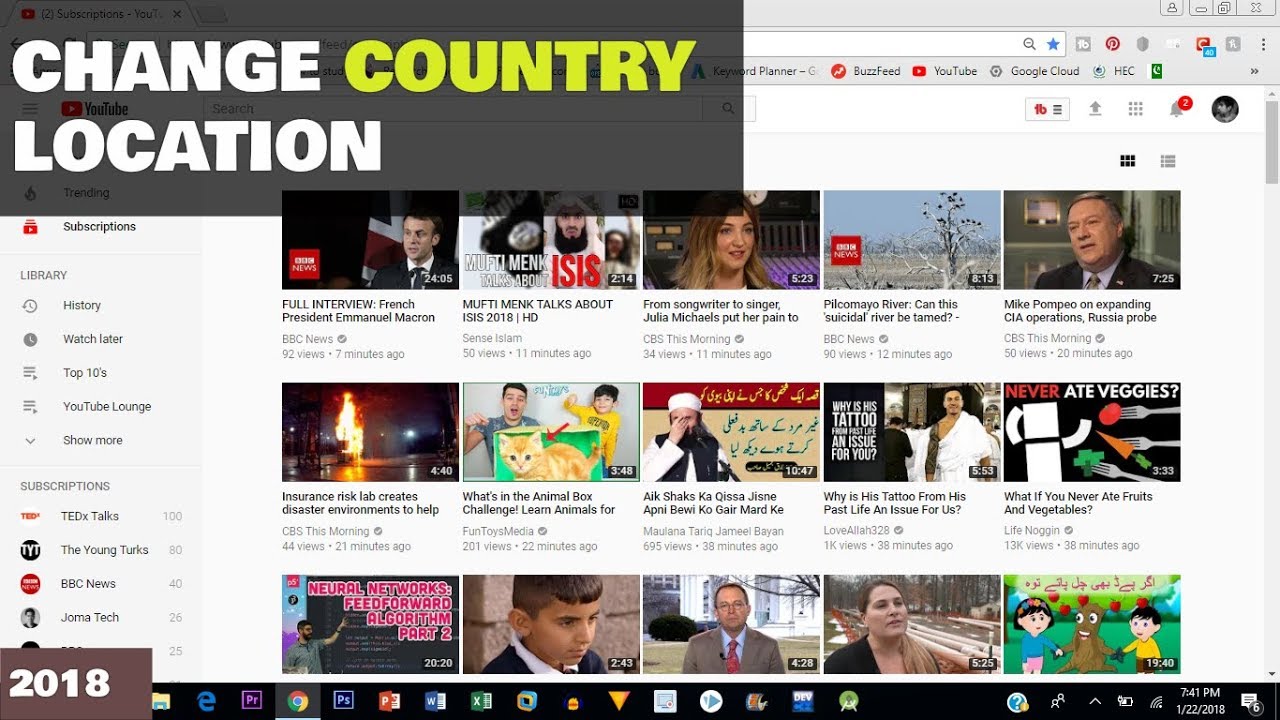Open the BBC News subscription in the sidebar
This screenshot has height=720, width=1280.
[x=100, y=584]
